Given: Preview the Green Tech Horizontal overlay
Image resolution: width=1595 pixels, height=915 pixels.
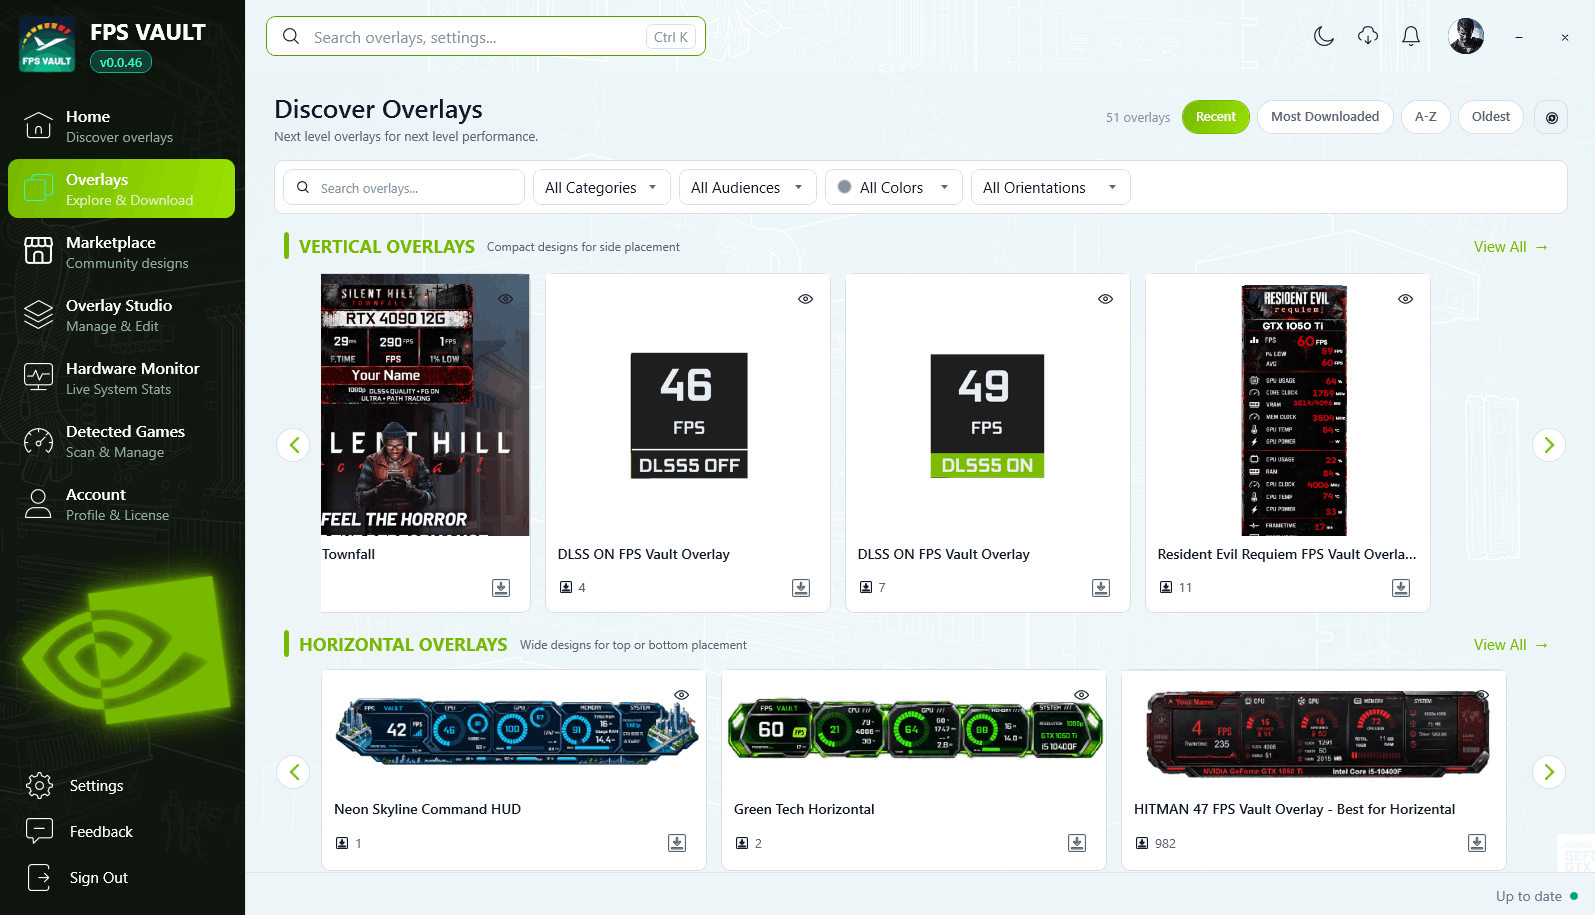Looking at the screenshot, I should click(1081, 695).
